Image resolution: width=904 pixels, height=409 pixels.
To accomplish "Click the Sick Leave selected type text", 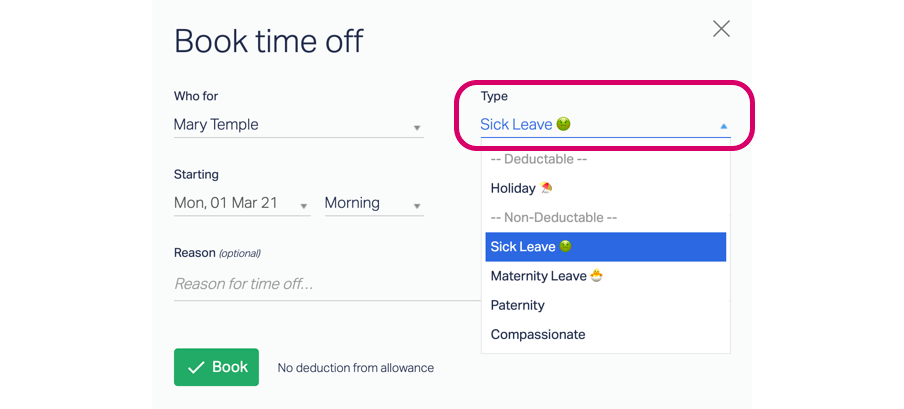I will (x=516, y=124).
